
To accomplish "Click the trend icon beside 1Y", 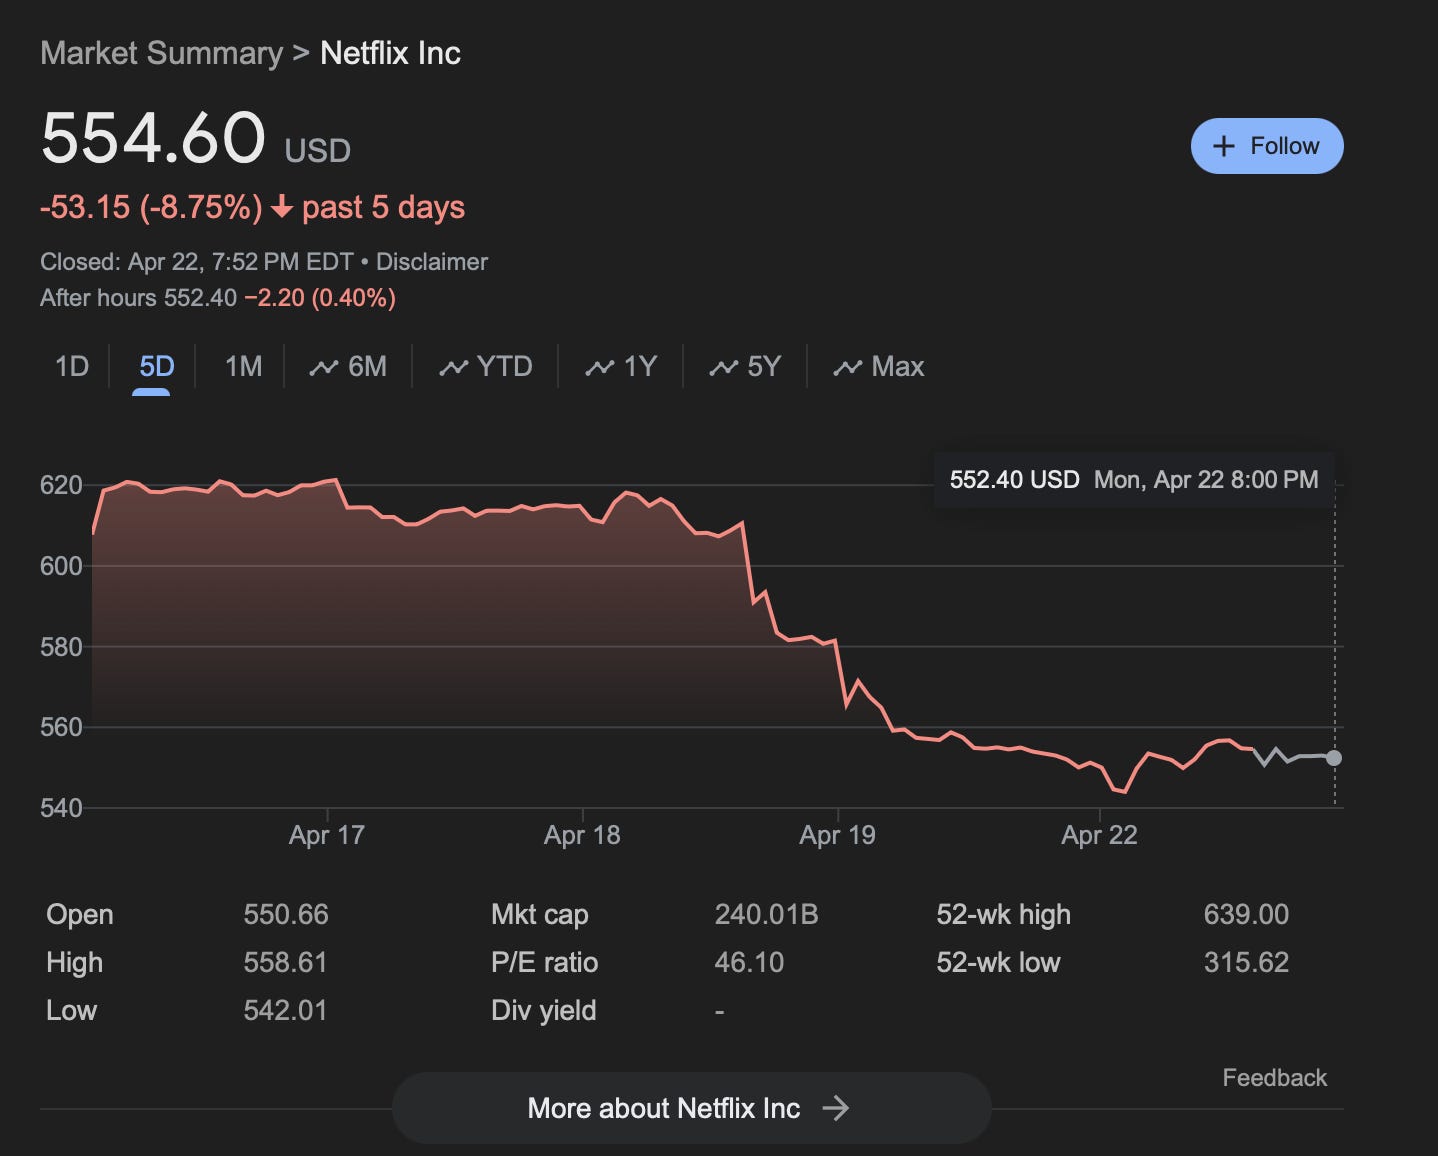I will (x=599, y=368).
